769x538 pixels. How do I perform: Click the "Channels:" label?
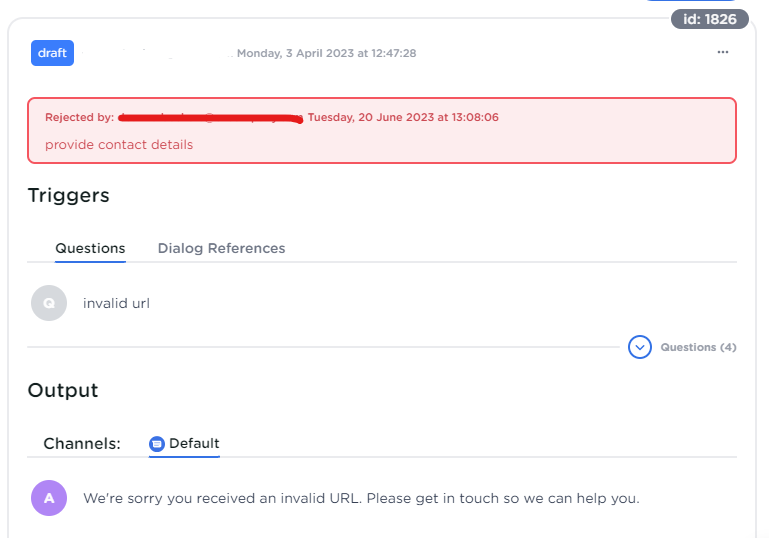click(82, 444)
